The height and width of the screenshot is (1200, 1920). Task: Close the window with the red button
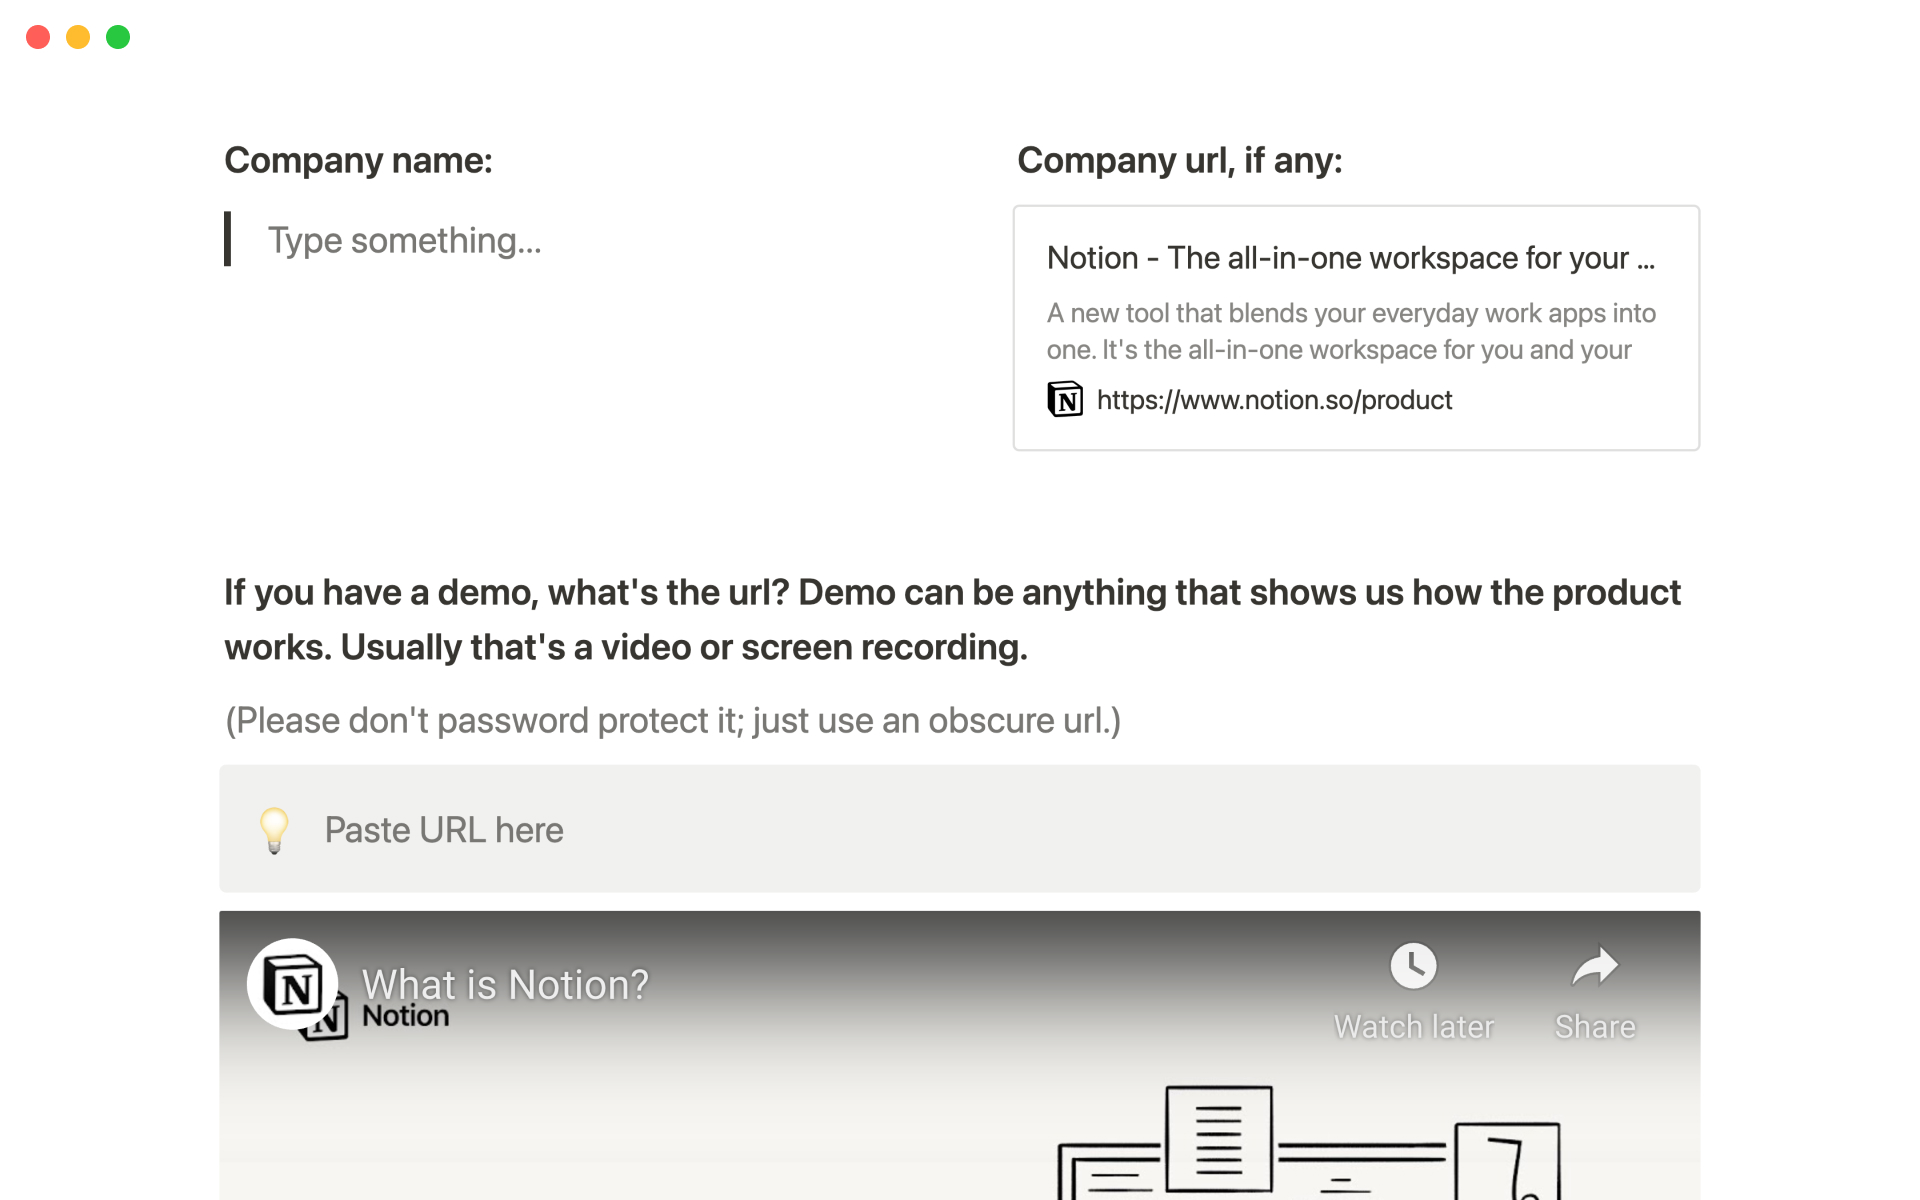coord(38,37)
